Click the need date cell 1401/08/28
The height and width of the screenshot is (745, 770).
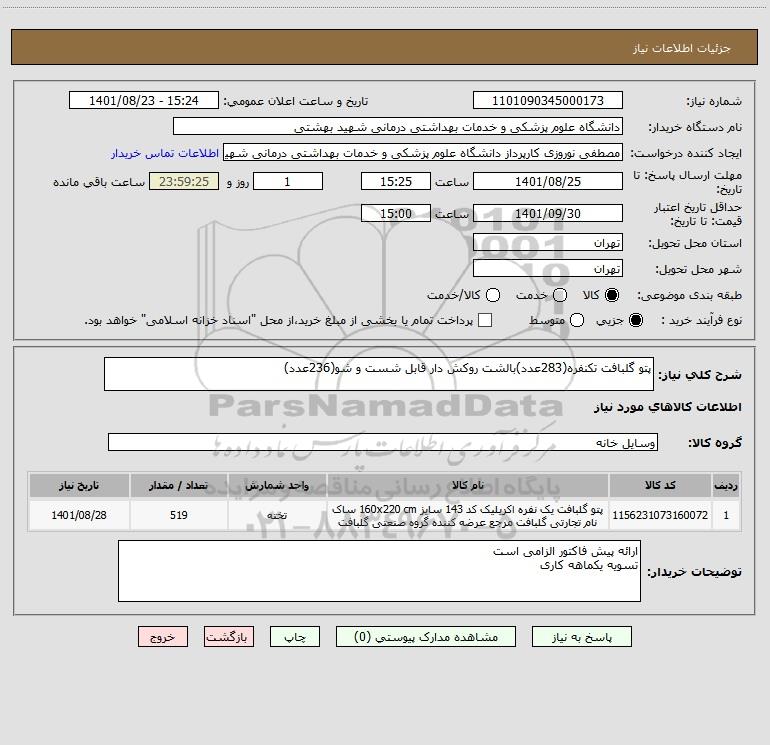pos(79,515)
